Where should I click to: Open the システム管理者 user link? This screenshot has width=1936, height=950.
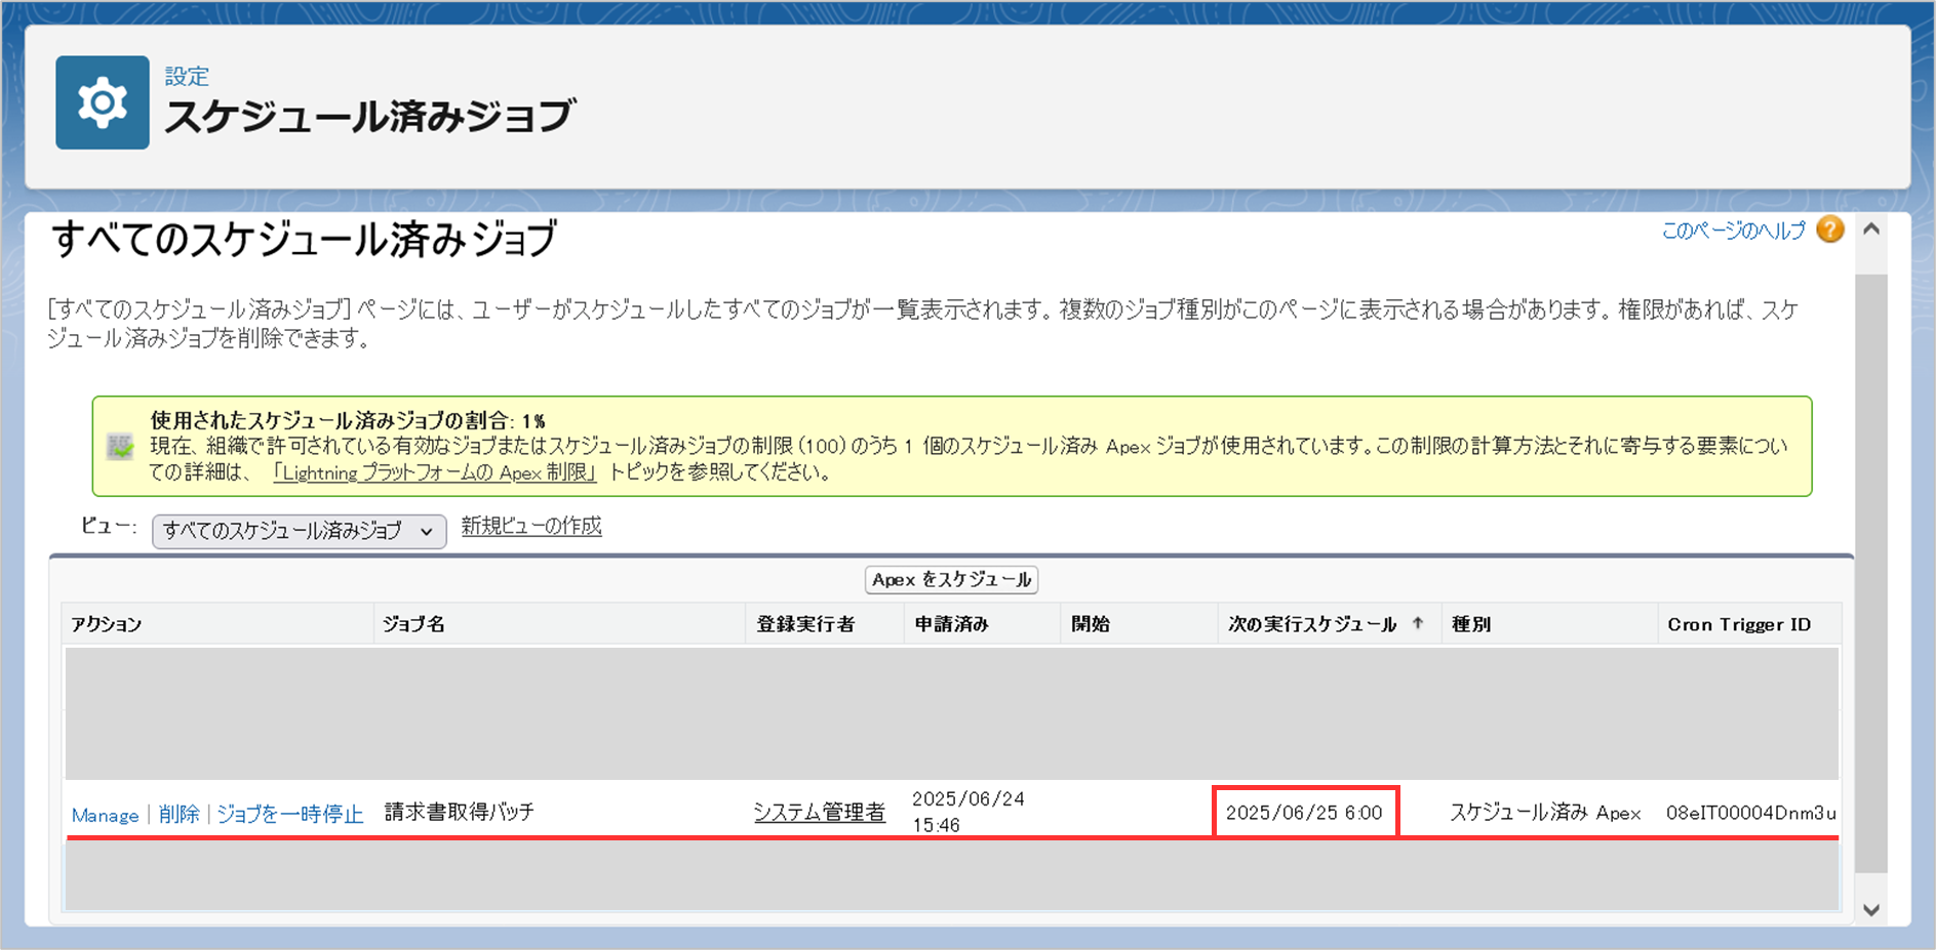pos(819,812)
